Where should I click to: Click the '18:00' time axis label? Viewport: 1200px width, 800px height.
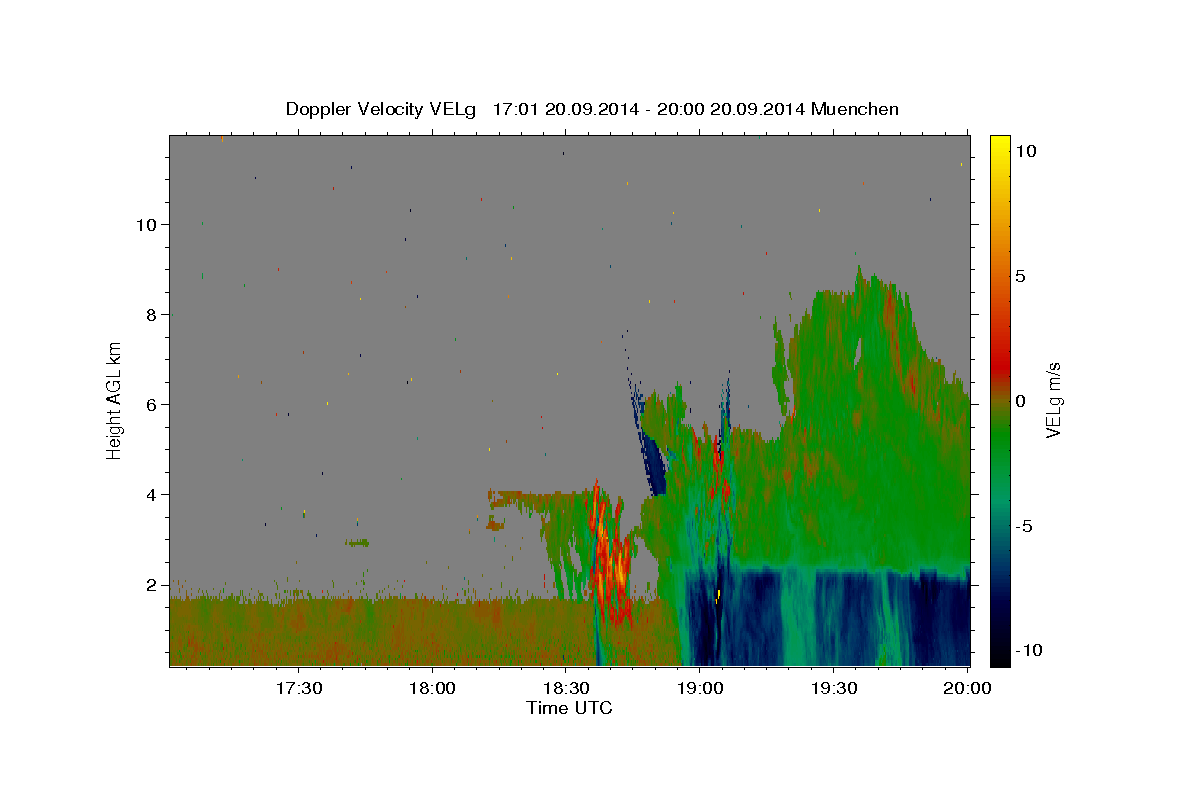(x=432, y=689)
